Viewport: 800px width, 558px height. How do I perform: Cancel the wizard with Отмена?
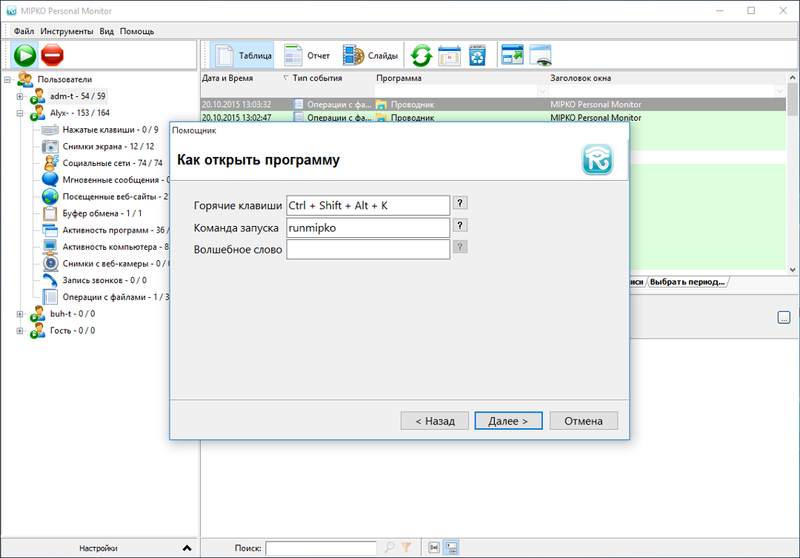583,421
